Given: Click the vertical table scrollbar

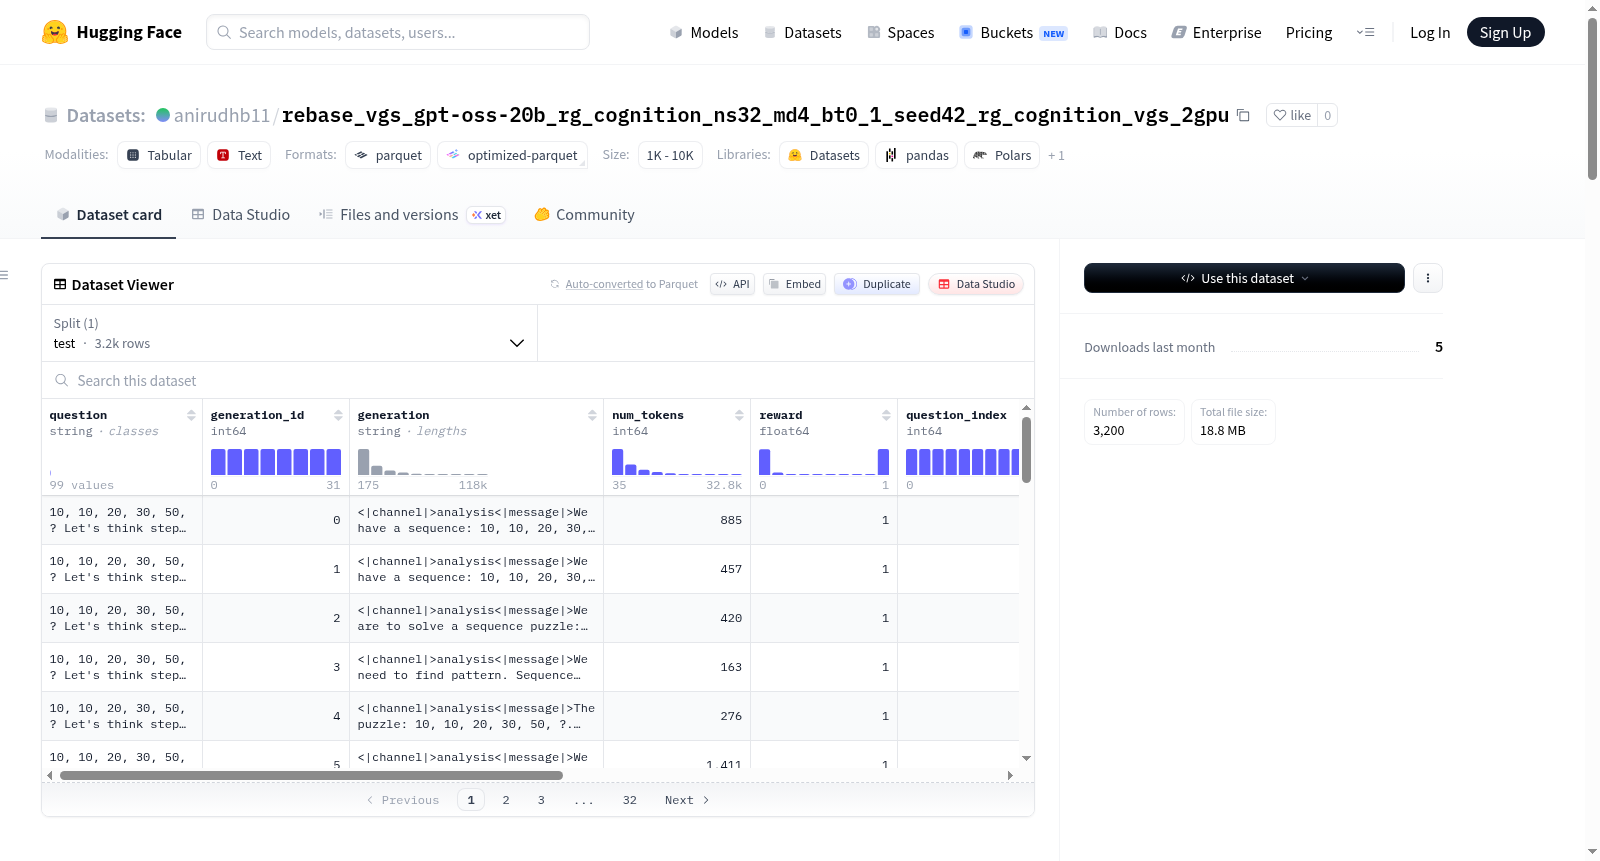Looking at the screenshot, I should pyautogui.click(x=1026, y=450).
